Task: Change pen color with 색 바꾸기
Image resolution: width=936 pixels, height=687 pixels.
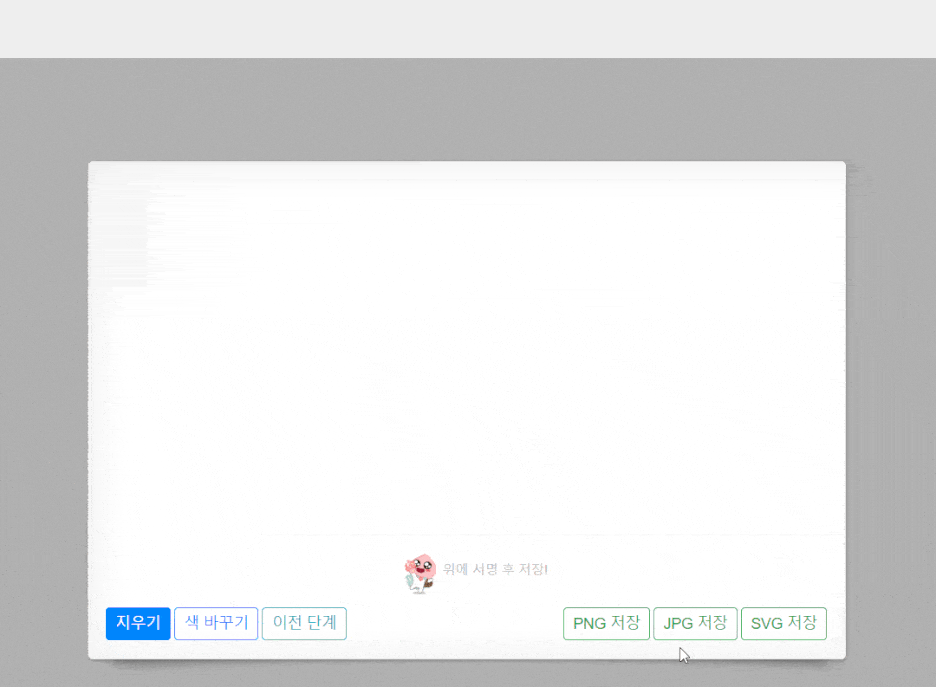Action: [x=216, y=623]
